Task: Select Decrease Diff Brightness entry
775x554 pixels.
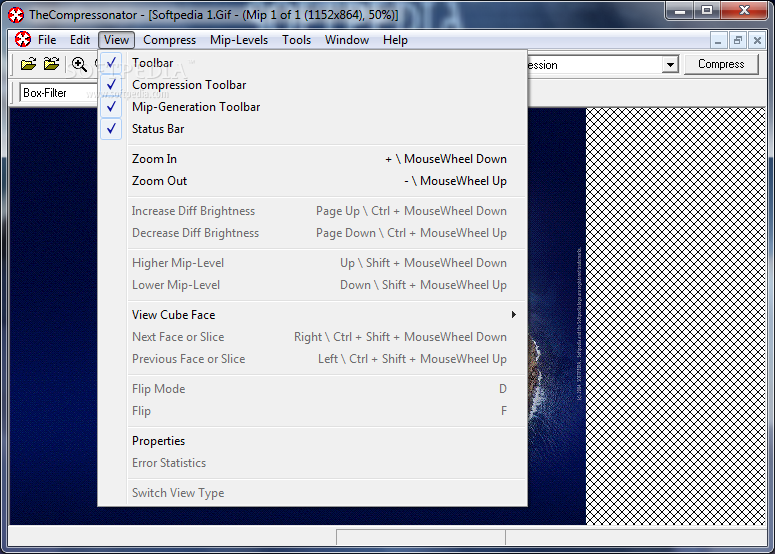Action: [313, 233]
